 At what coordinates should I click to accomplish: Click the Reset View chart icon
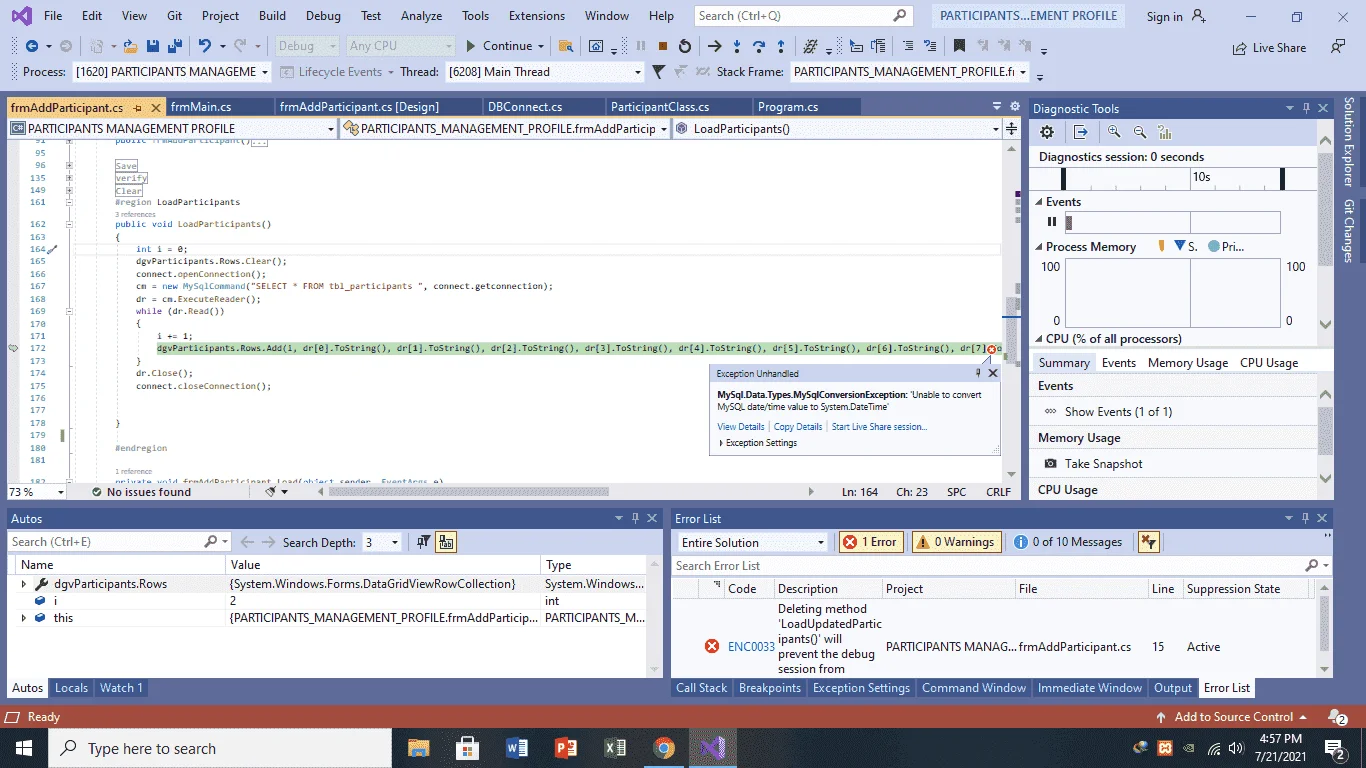coord(1164,132)
